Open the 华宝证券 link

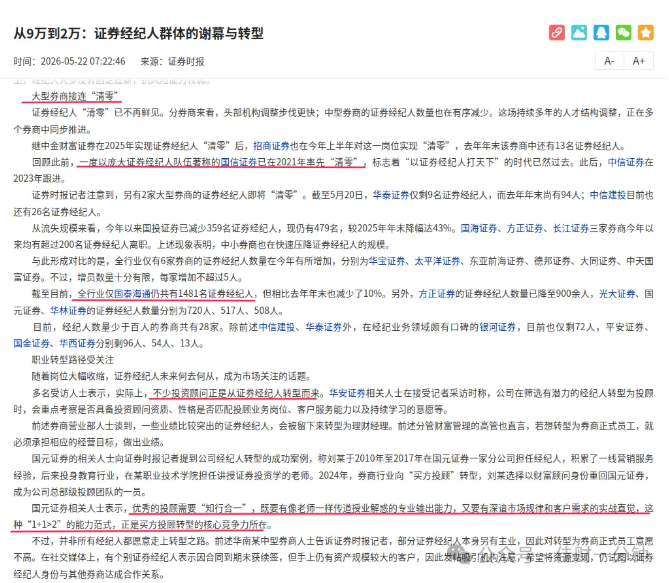click(387, 261)
